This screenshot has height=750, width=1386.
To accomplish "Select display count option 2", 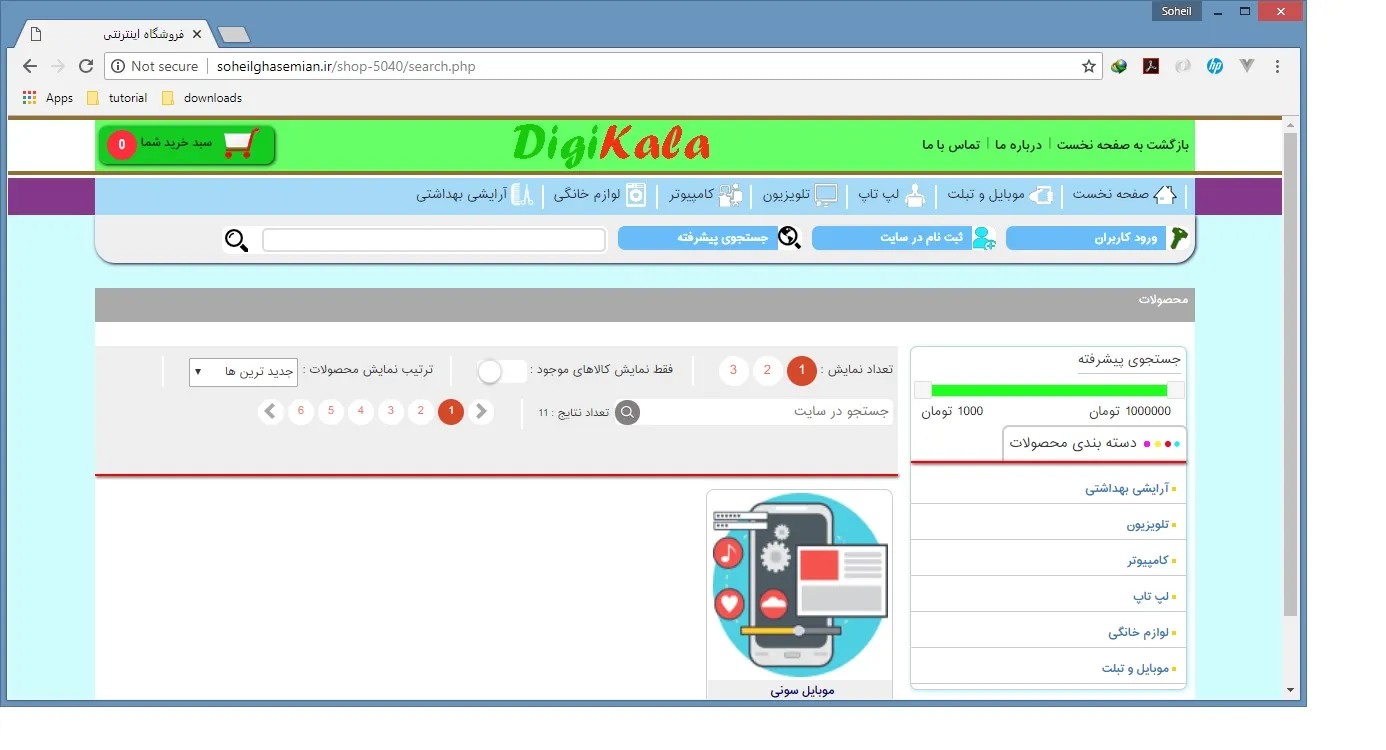I will pos(767,371).
